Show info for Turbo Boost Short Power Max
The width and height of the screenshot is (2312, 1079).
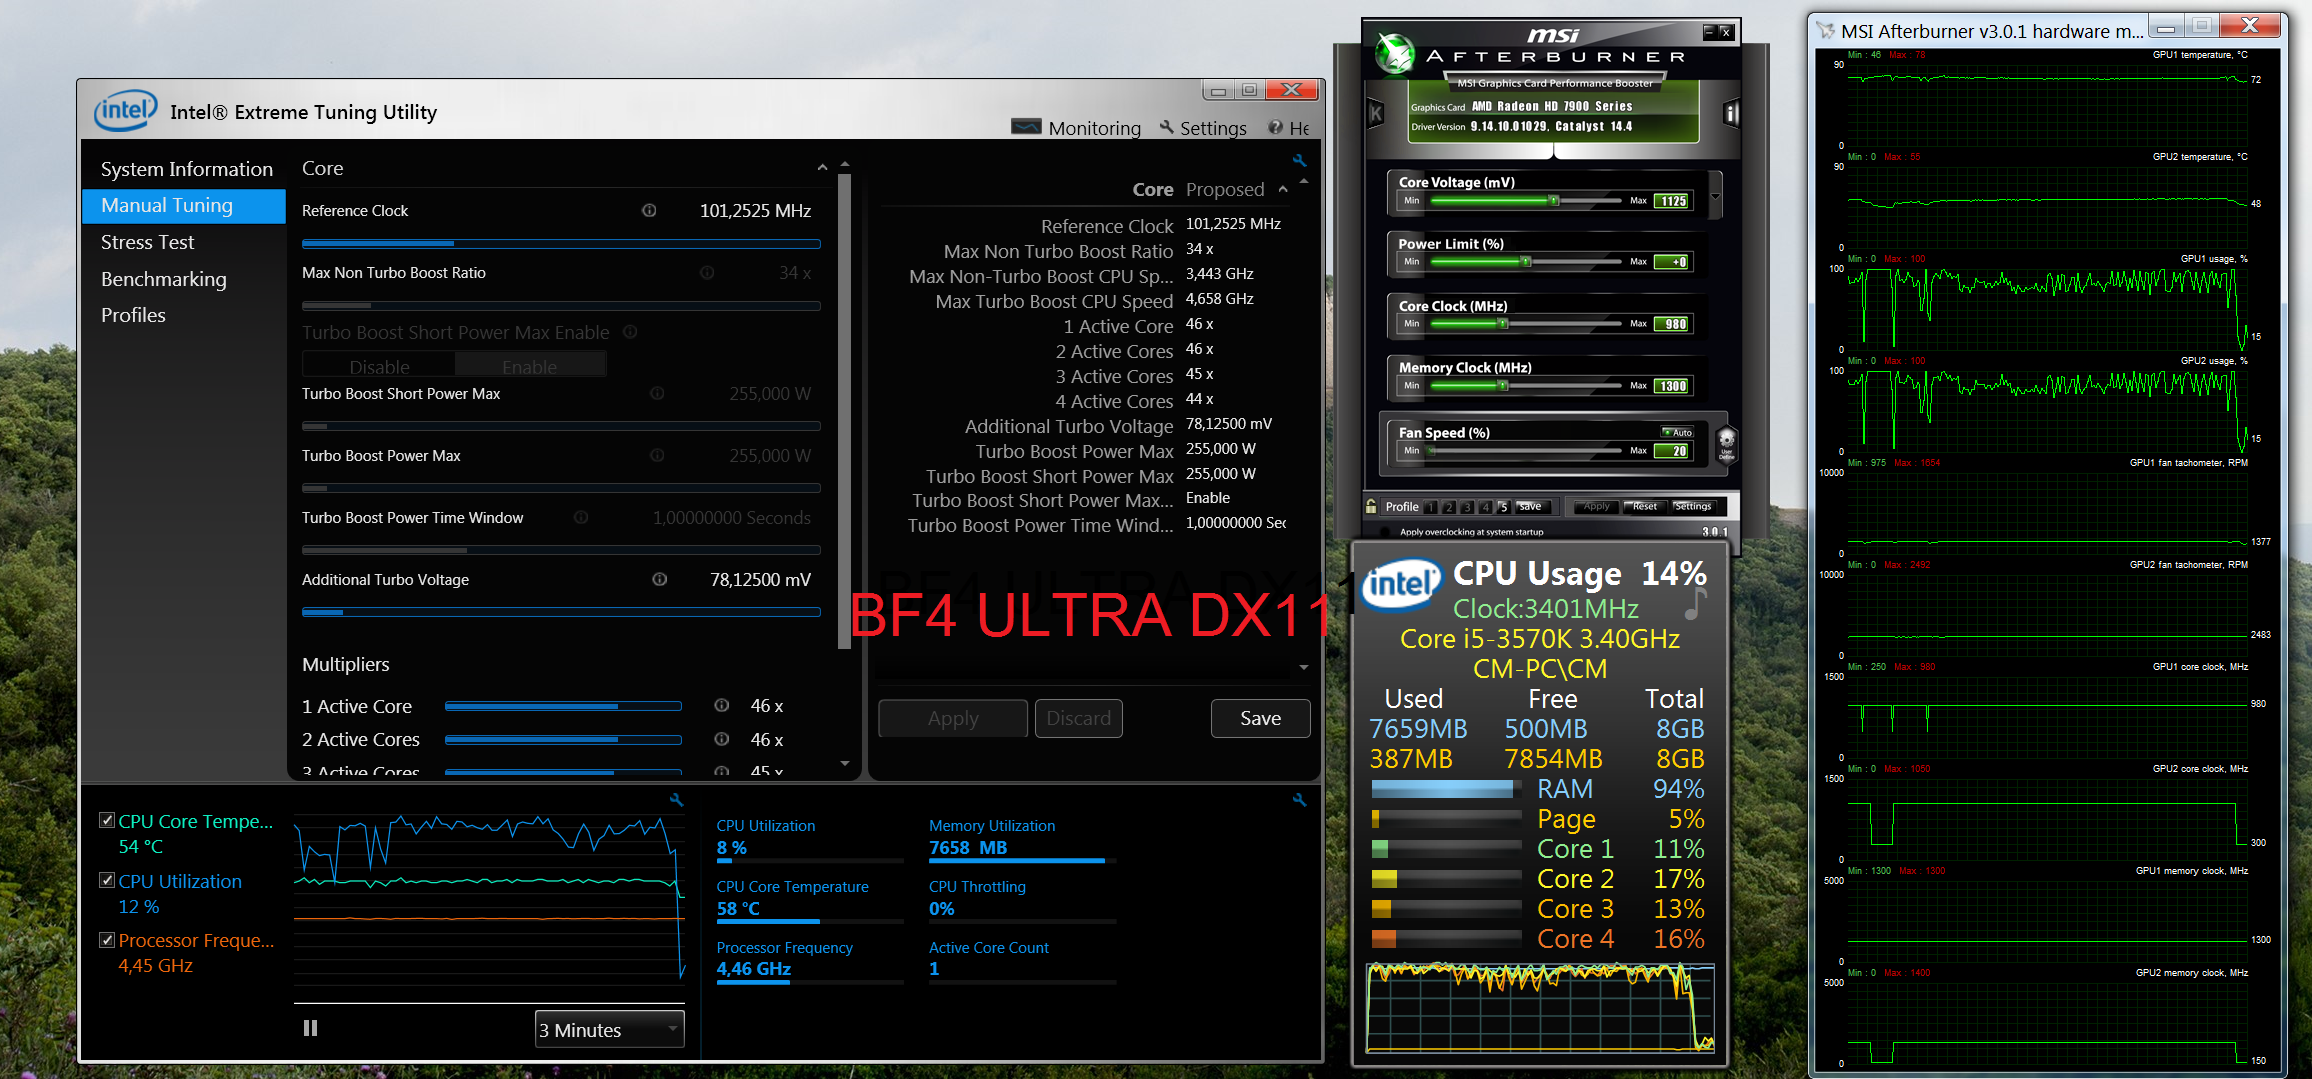coord(657,394)
